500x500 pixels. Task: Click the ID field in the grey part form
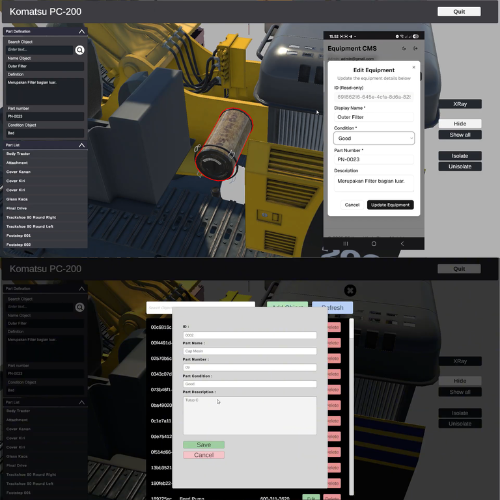point(250,335)
